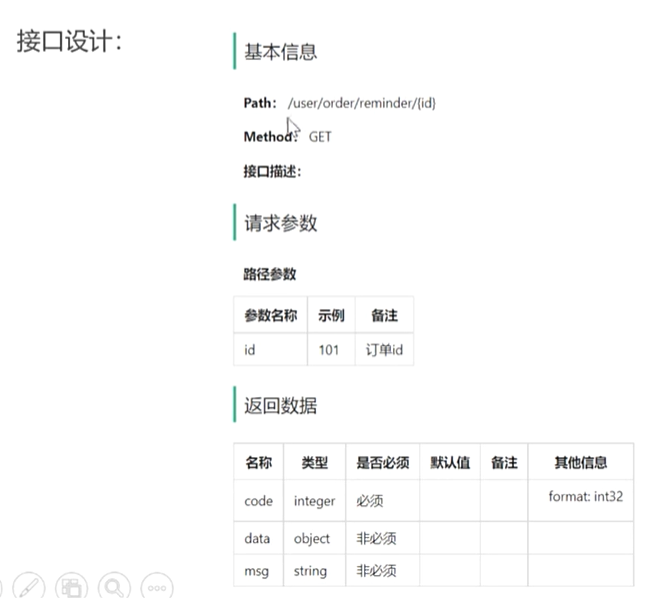Click the 其他信息 column header
Screen dimensions: 666x598
coord(581,463)
